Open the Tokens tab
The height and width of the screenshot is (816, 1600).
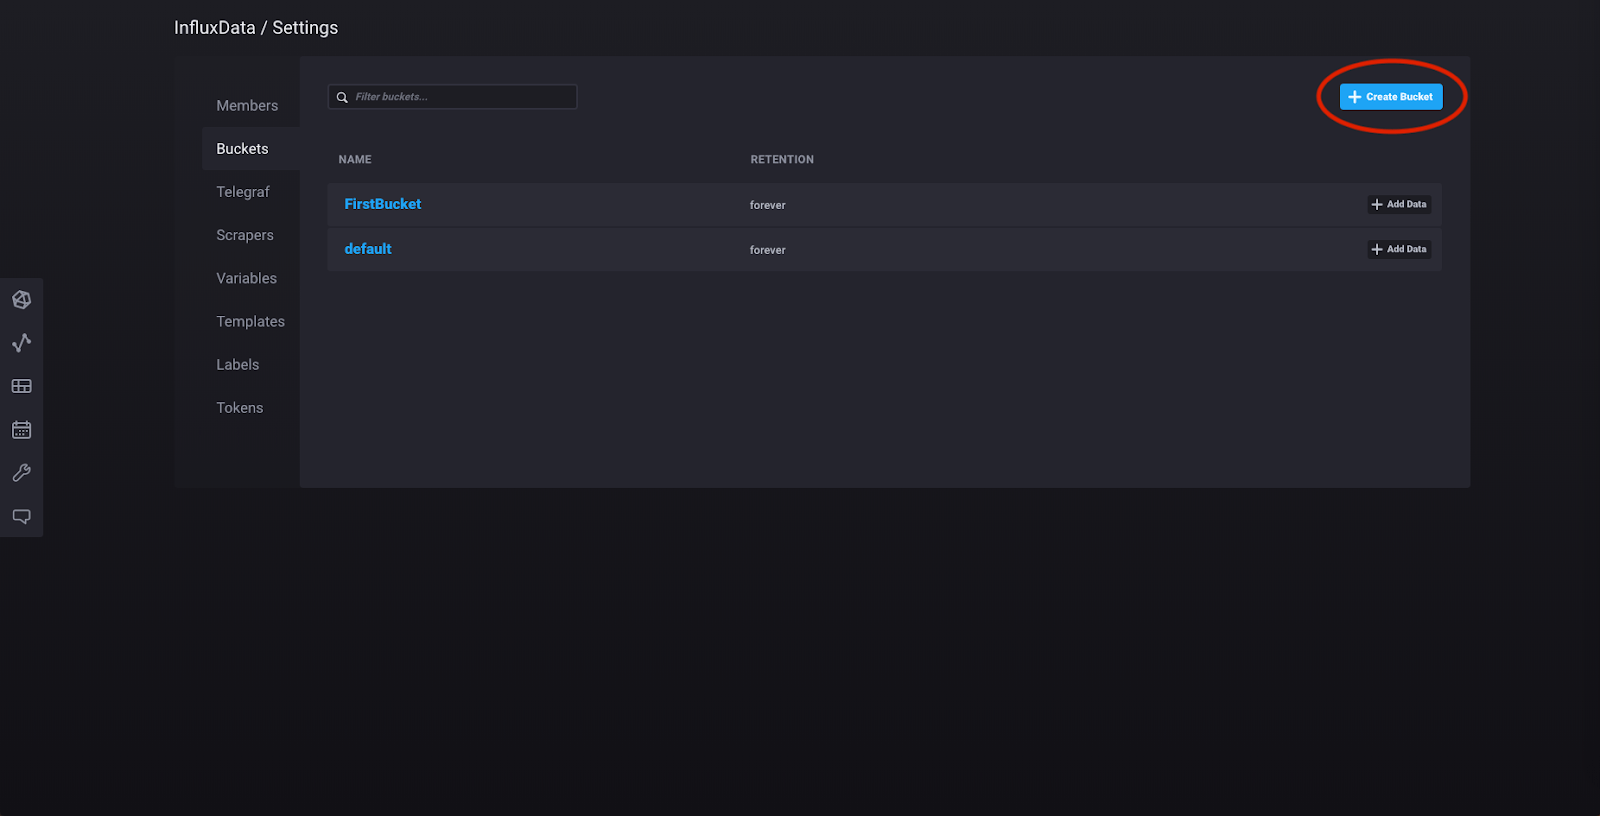[240, 408]
